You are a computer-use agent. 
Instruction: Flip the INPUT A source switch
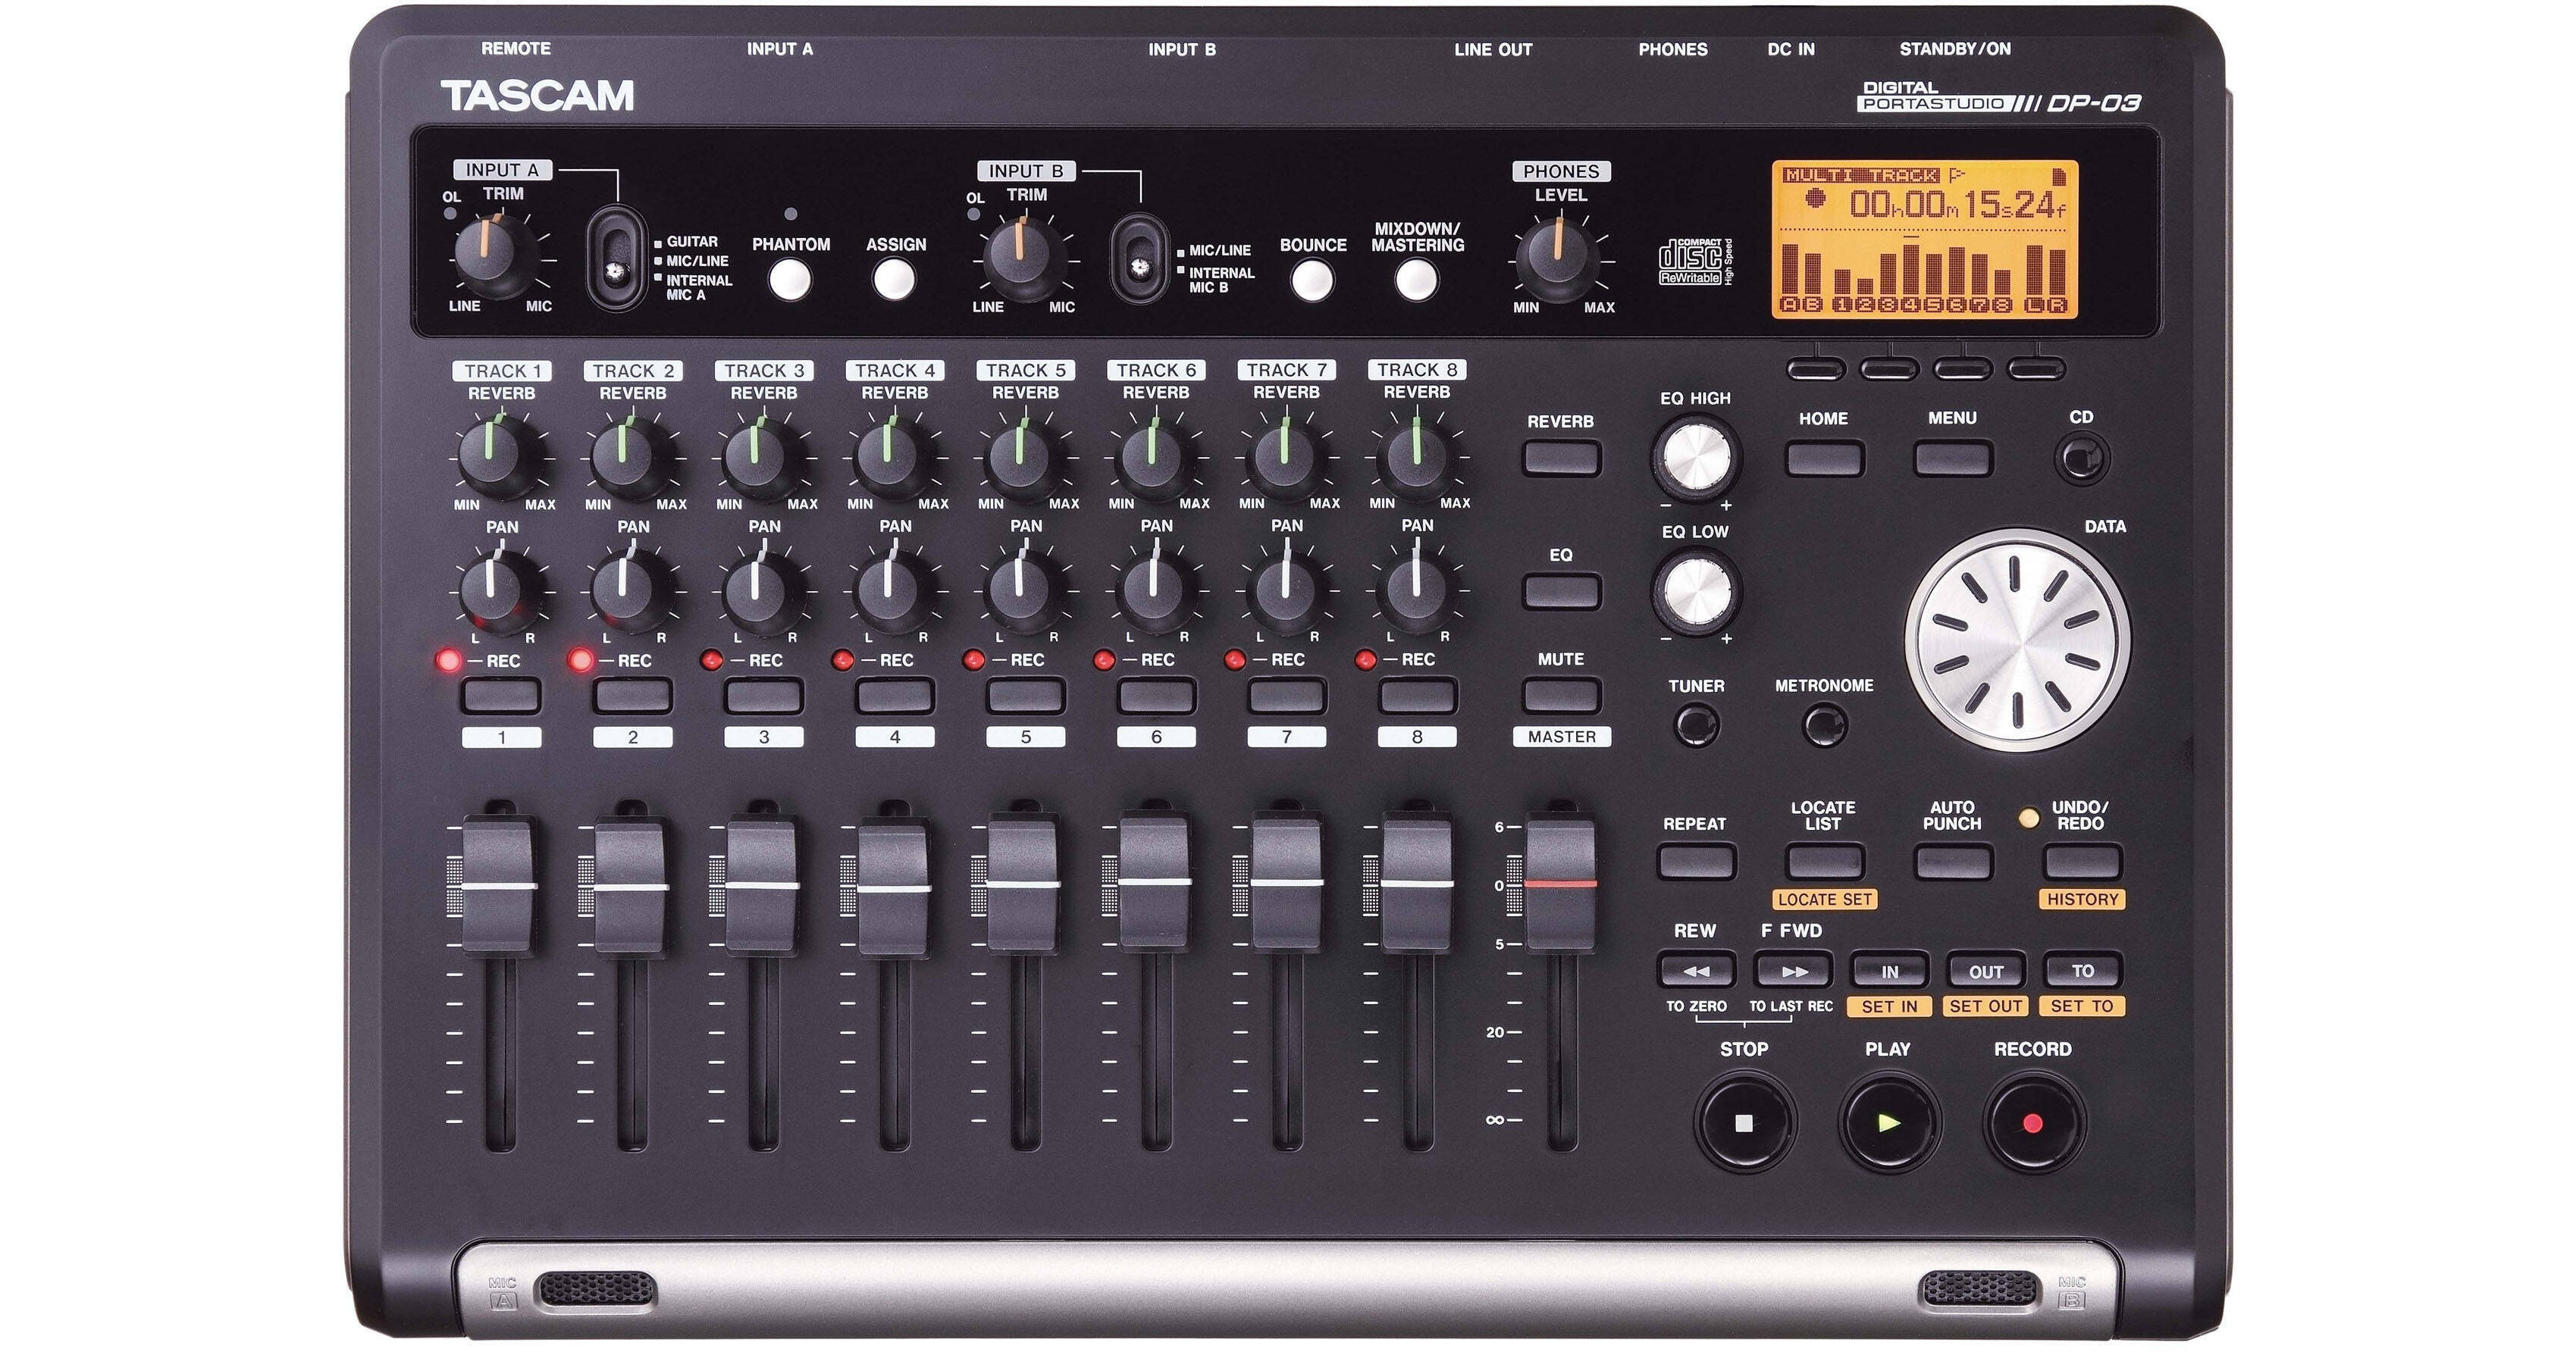click(x=617, y=259)
